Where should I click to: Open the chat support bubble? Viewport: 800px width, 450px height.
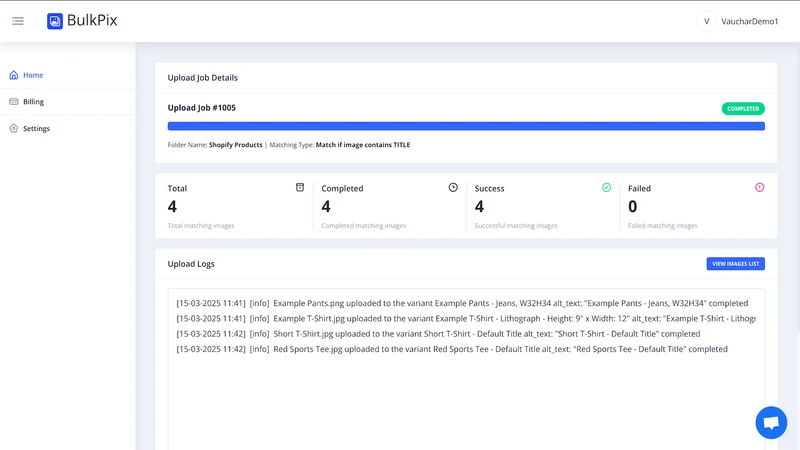click(x=771, y=422)
